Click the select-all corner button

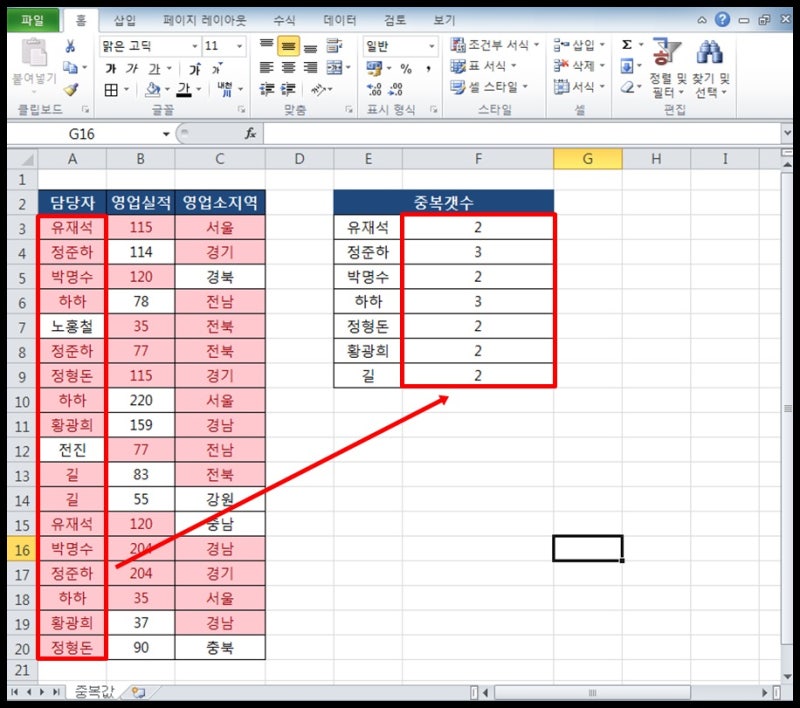[x=22, y=159]
